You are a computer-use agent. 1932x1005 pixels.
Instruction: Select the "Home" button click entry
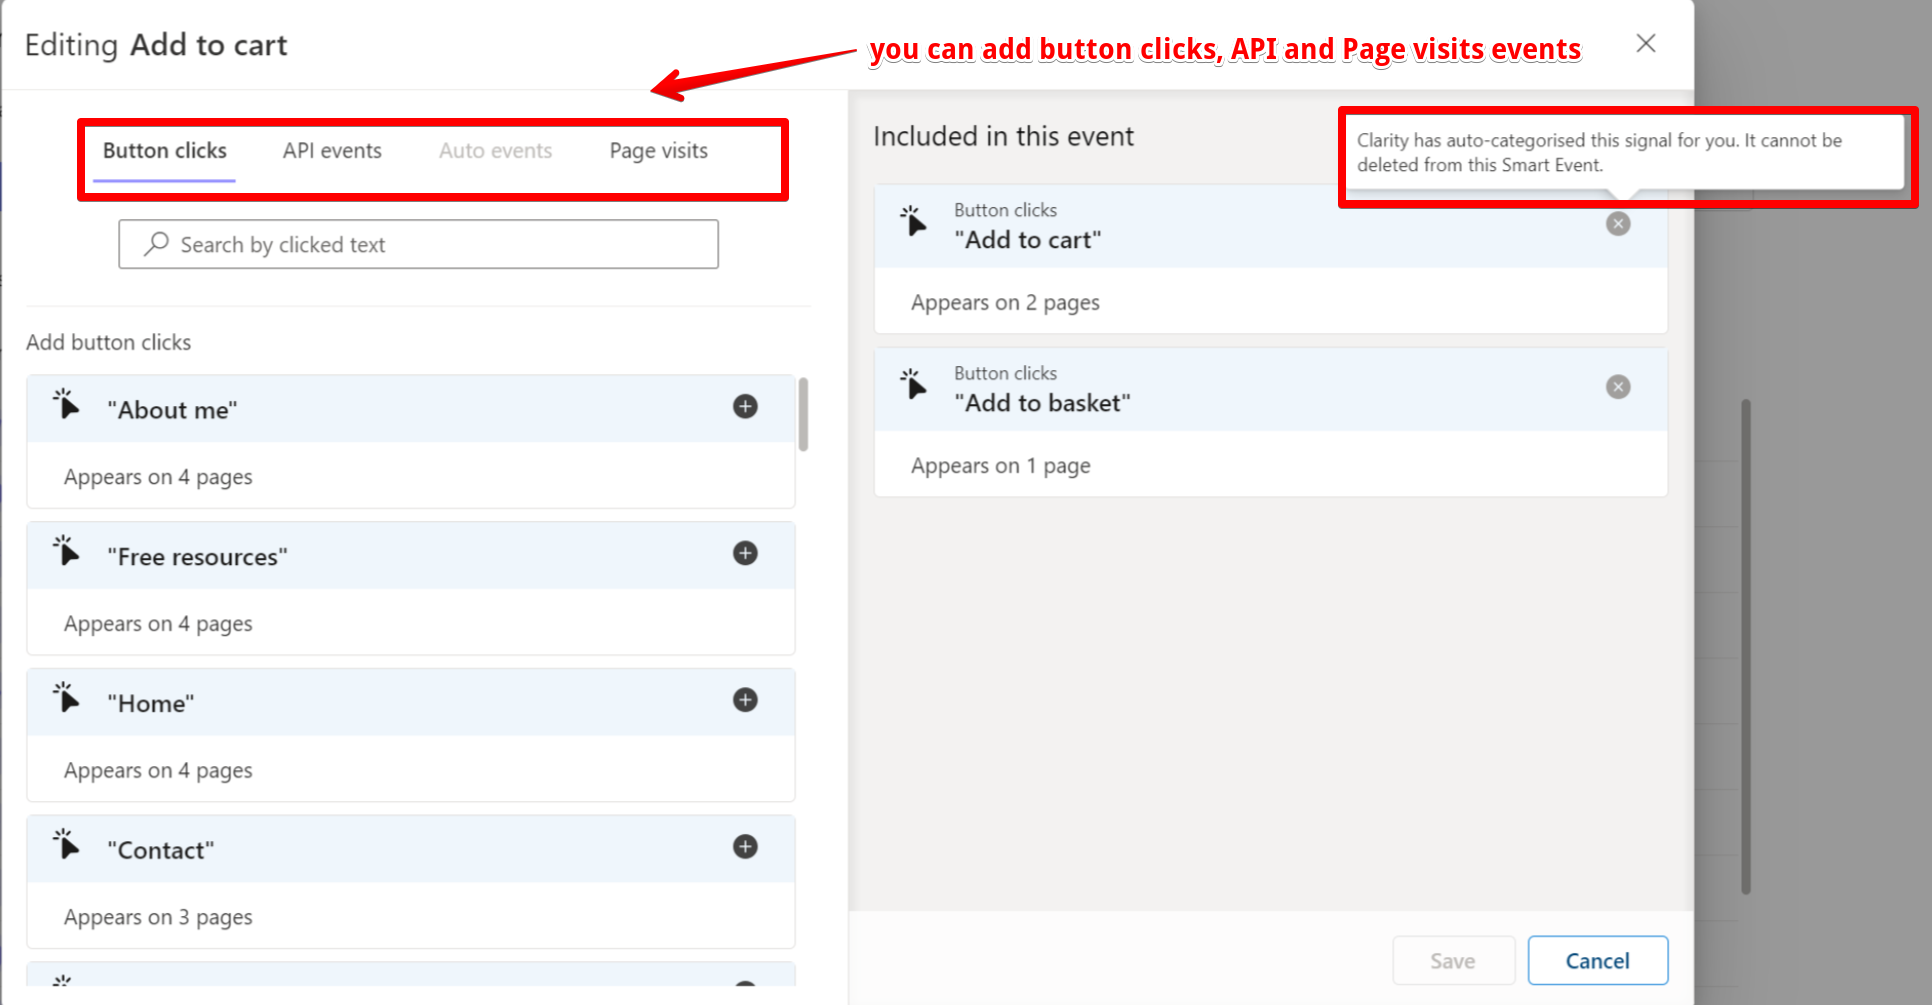point(150,702)
